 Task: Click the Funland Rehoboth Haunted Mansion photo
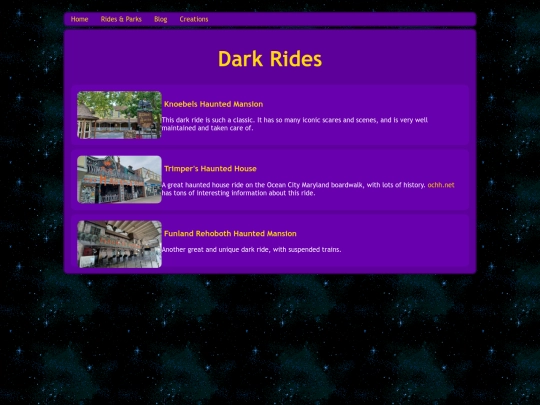tap(119, 244)
